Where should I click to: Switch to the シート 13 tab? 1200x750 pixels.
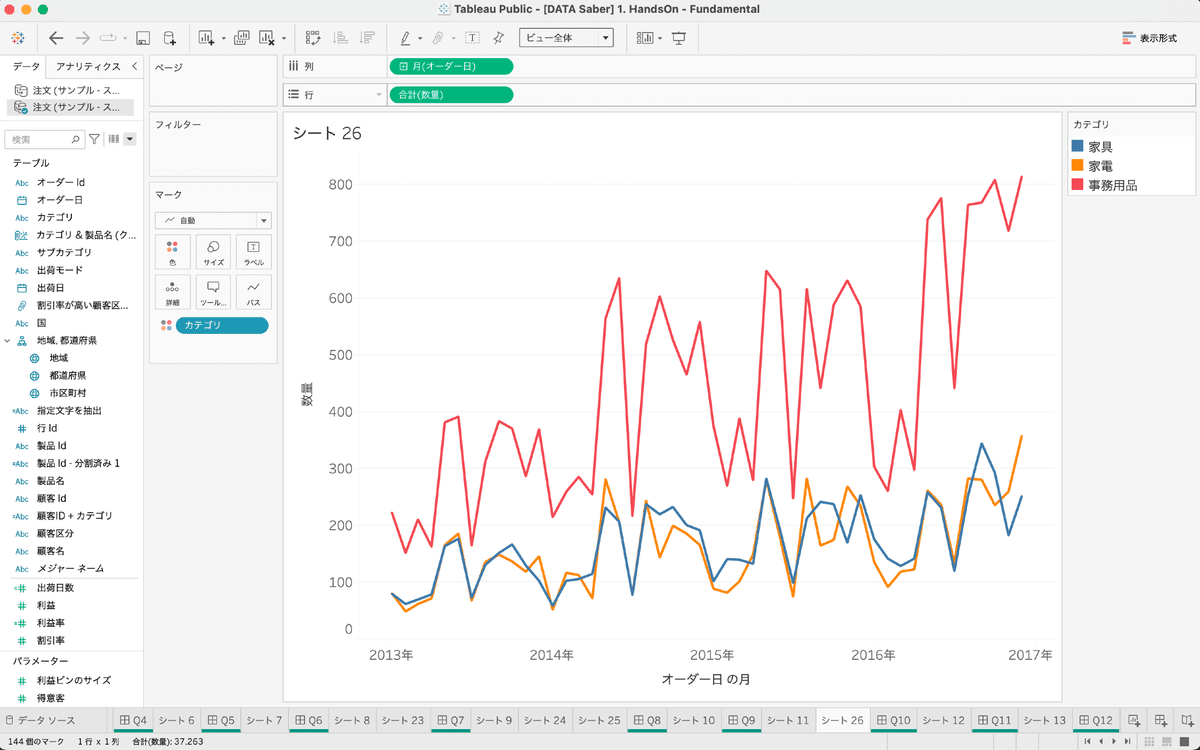coord(1045,720)
